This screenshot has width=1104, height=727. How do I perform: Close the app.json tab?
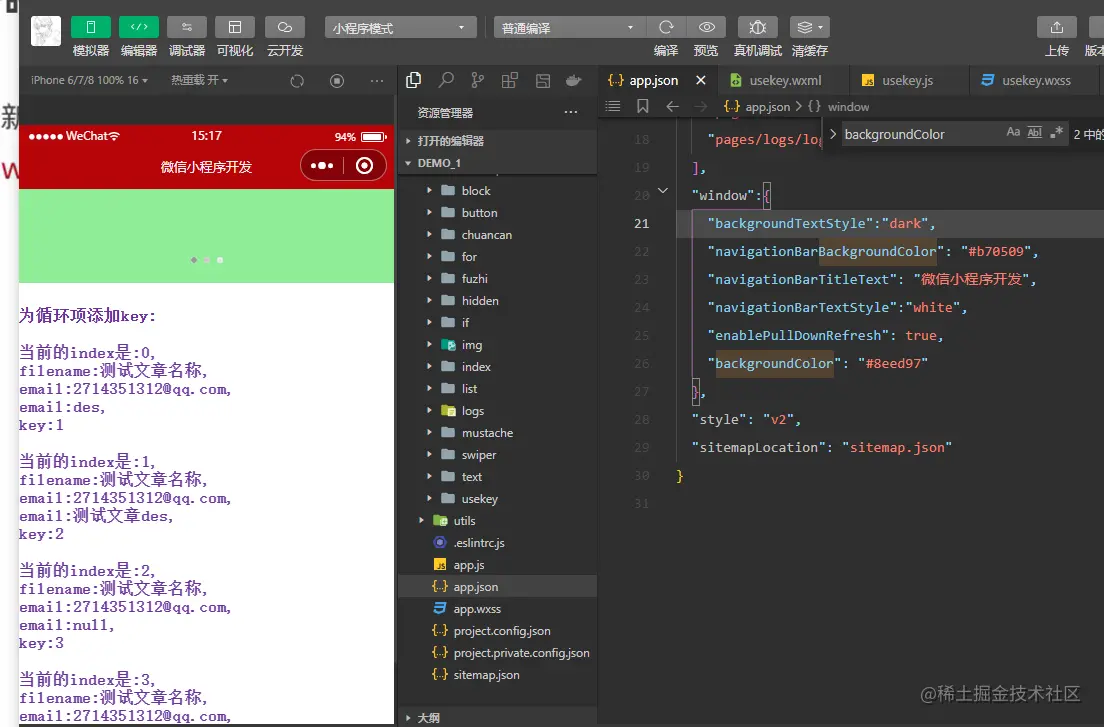click(701, 80)
